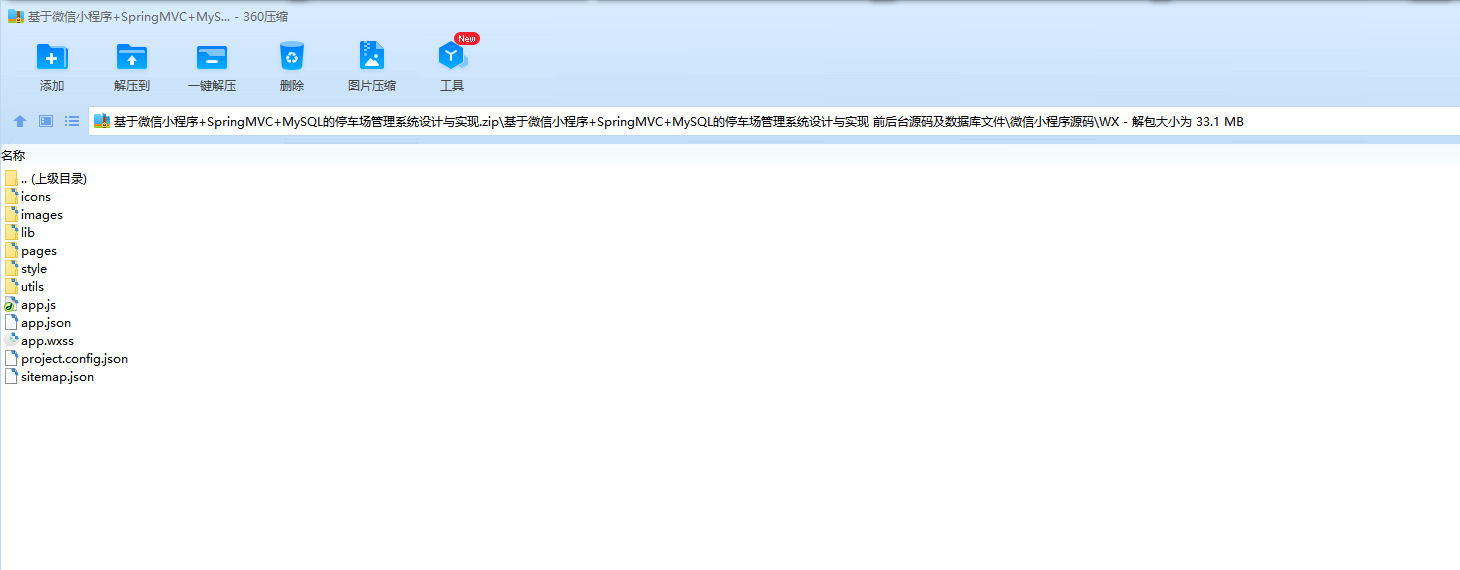Click the images folder icon

(x=11, y=214)
